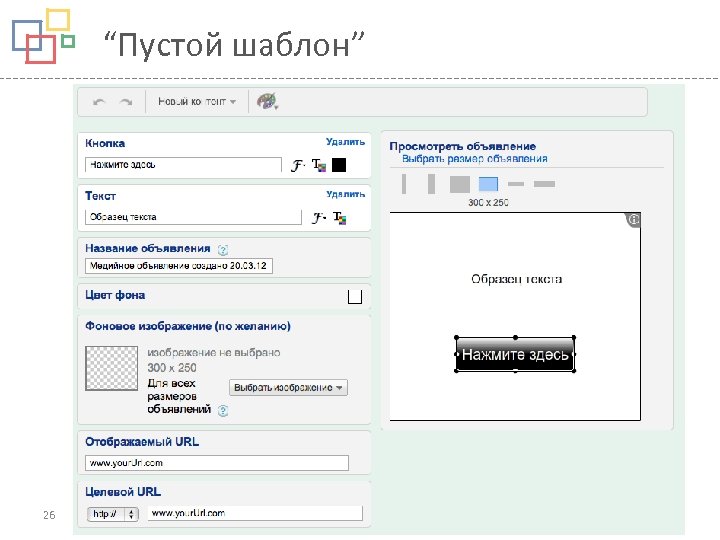Viewport: 720px width, 540px height.
Task: Click Выбрать размер объявления link
Action: (474, 159)
